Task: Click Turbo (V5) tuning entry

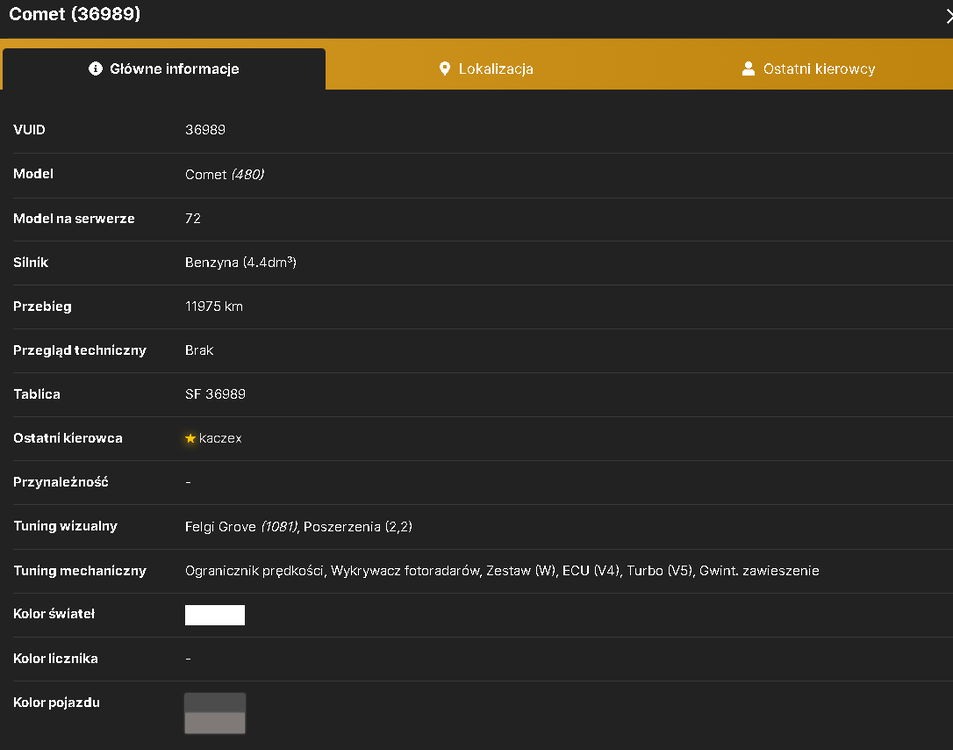Action: [659, 571]
